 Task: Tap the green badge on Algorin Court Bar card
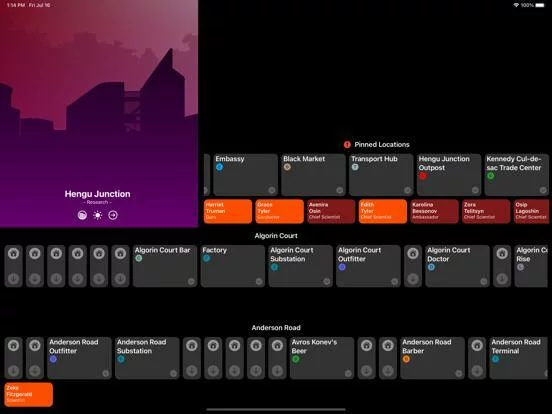click(139, 258)
